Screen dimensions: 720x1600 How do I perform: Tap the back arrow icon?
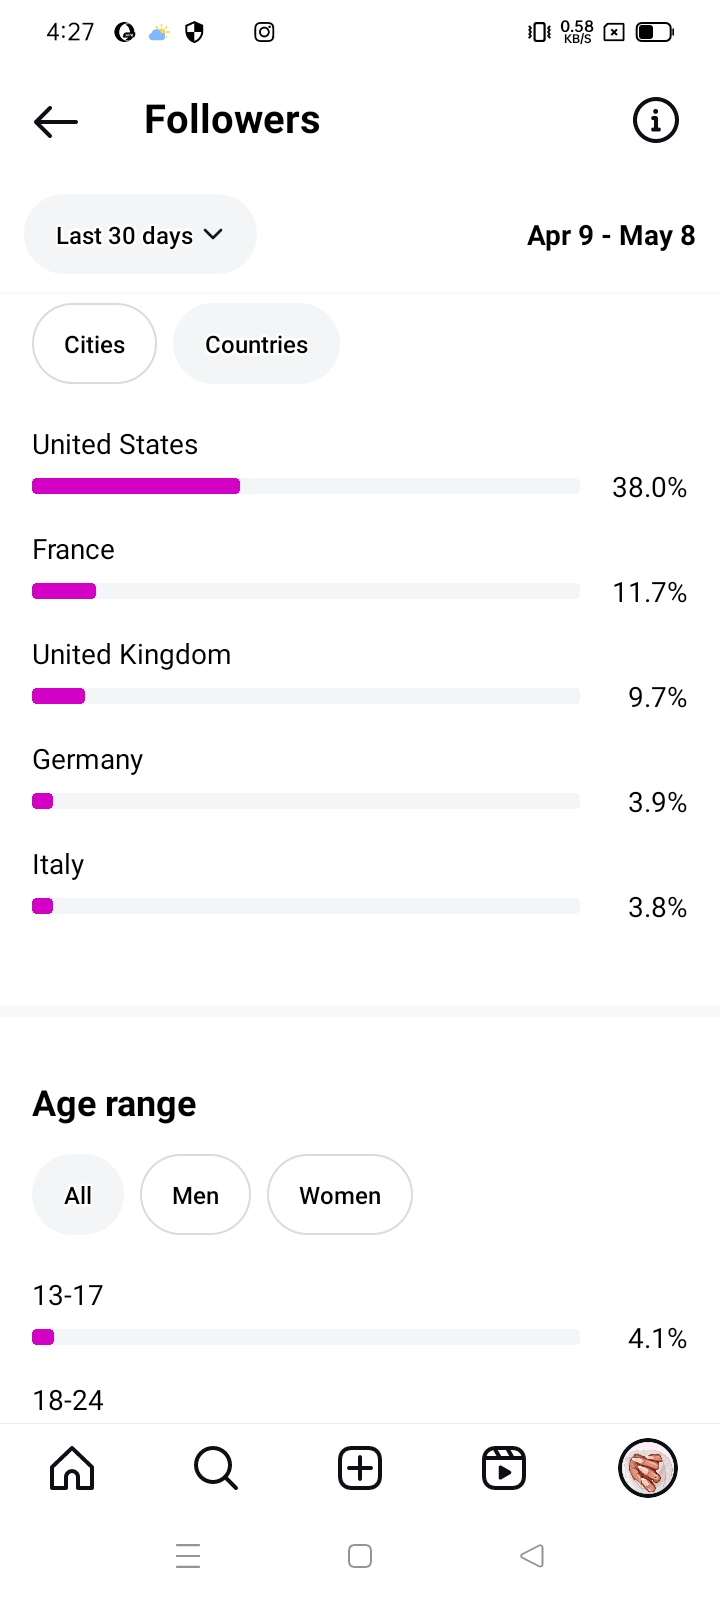click(56, 121)
